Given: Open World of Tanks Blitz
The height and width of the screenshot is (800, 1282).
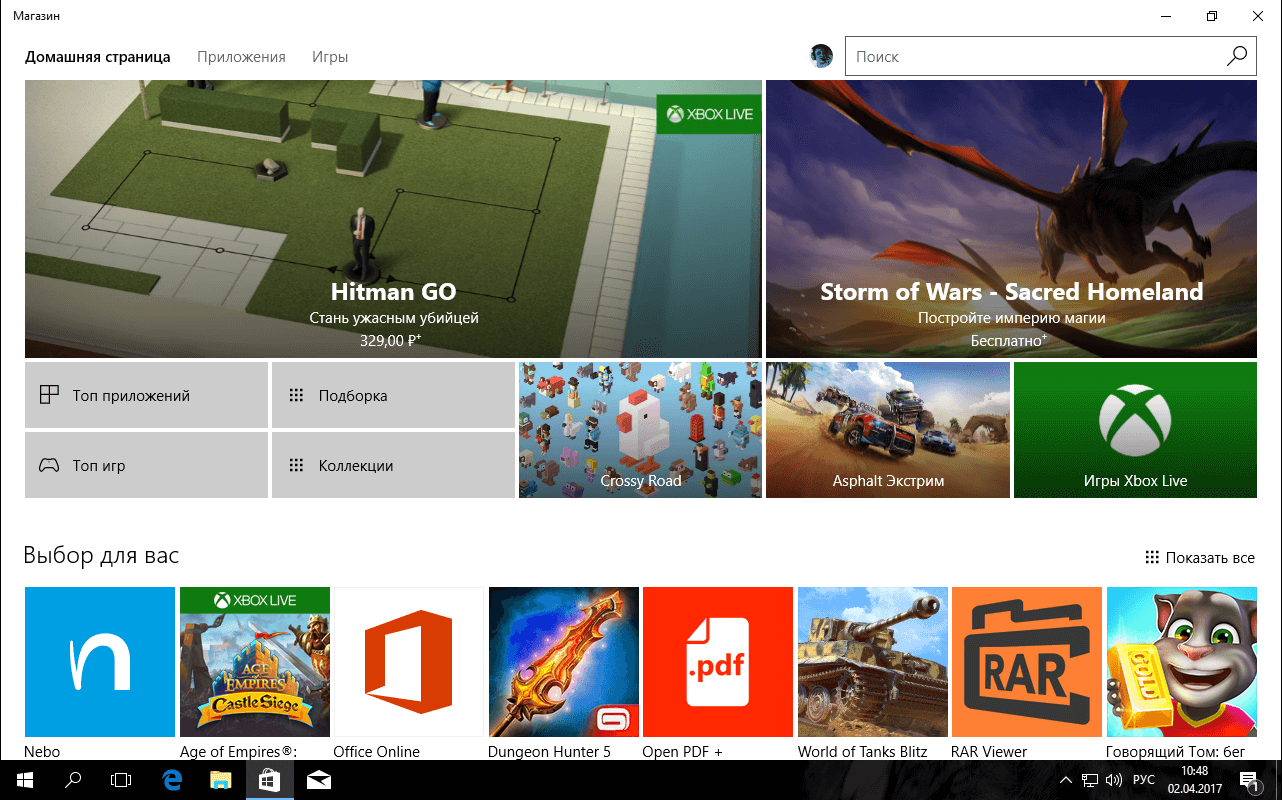Looking at the screenshot, I should 872,662.
